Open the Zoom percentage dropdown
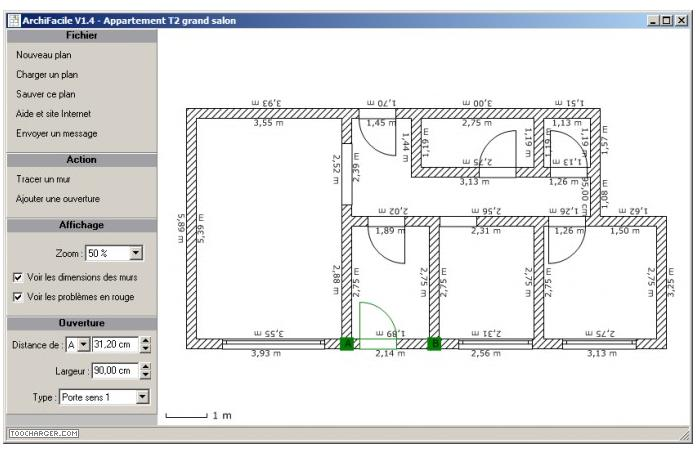The height and width of the screenshot is (463, 700). coord(137,254)
